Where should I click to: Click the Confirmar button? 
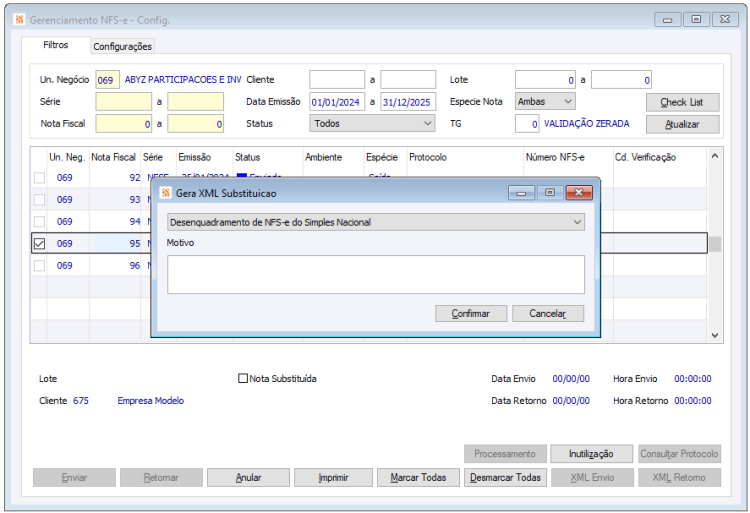tap(471, 314)
